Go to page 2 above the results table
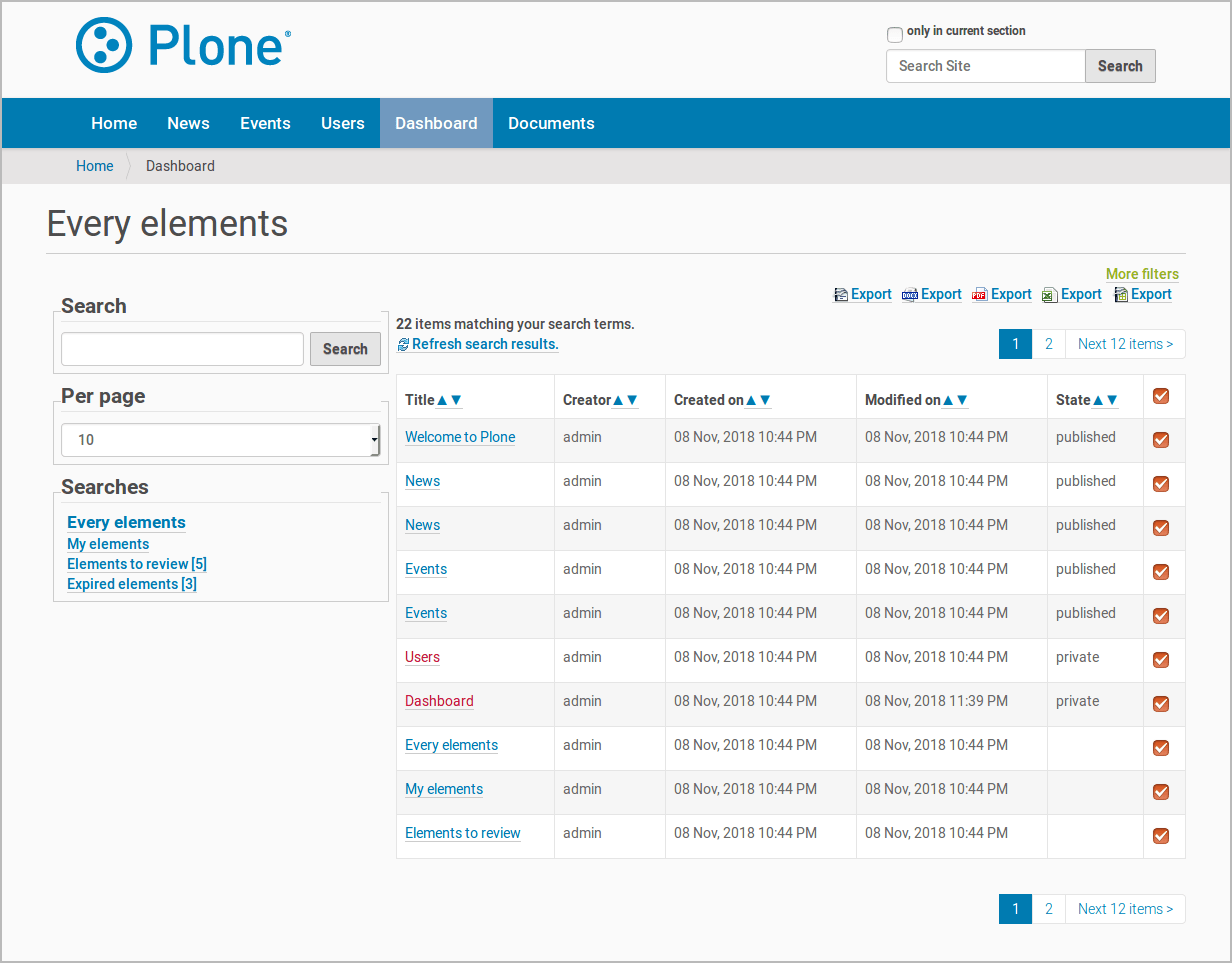The image size is (1232, 963). click(x=1048, y=344)
